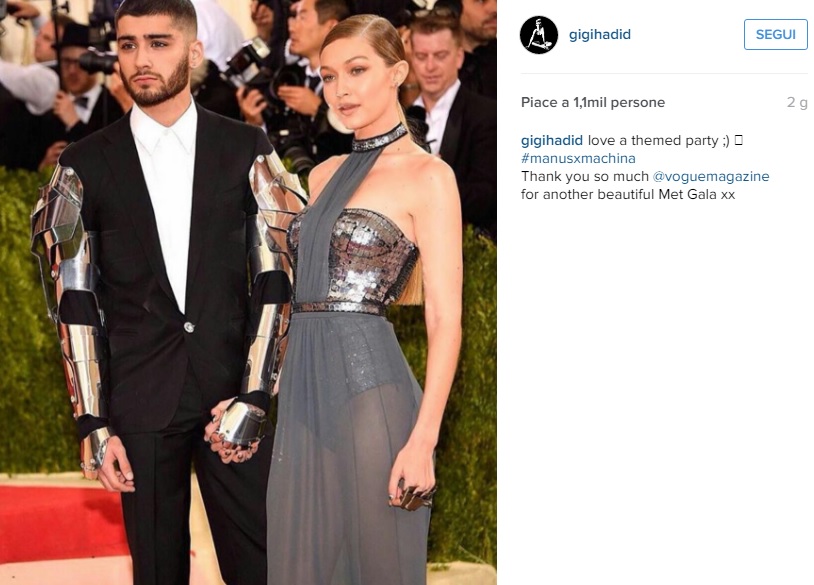View the Piace a 1,1mil persone likes
Screen dimensions: 814x585
tap(593, 102)
